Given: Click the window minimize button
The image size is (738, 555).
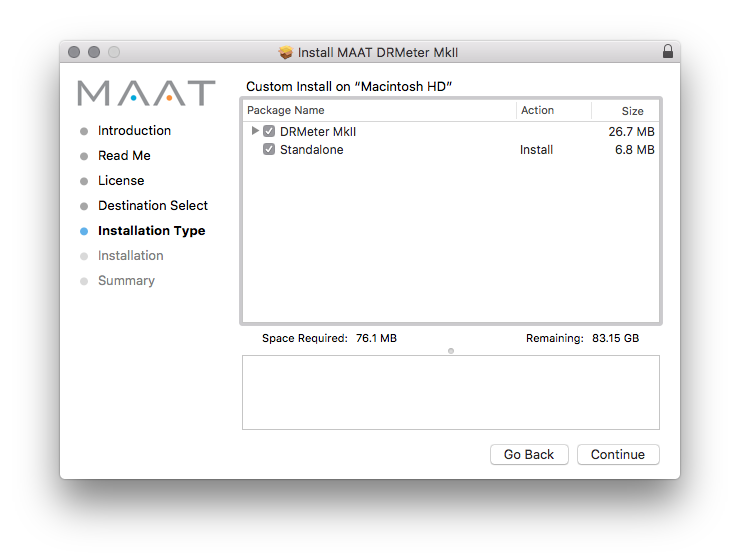Looking at the screenshot, I should [94, 52].
